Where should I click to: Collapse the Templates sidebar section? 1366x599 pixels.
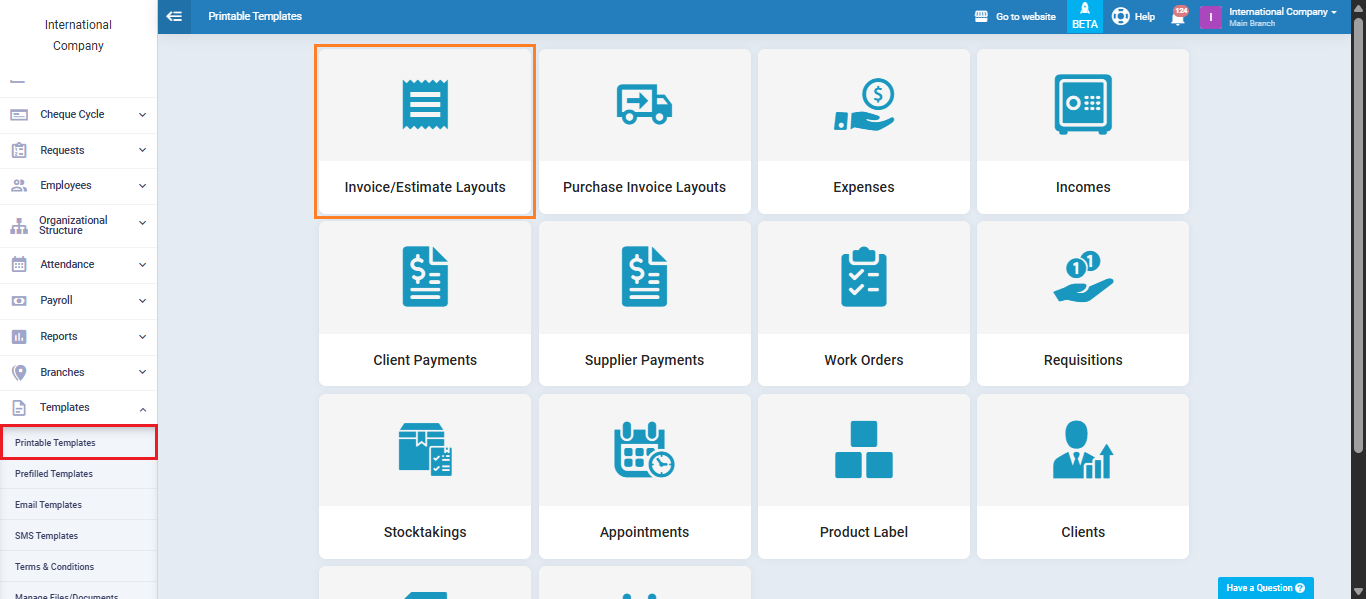click(78, 408)
